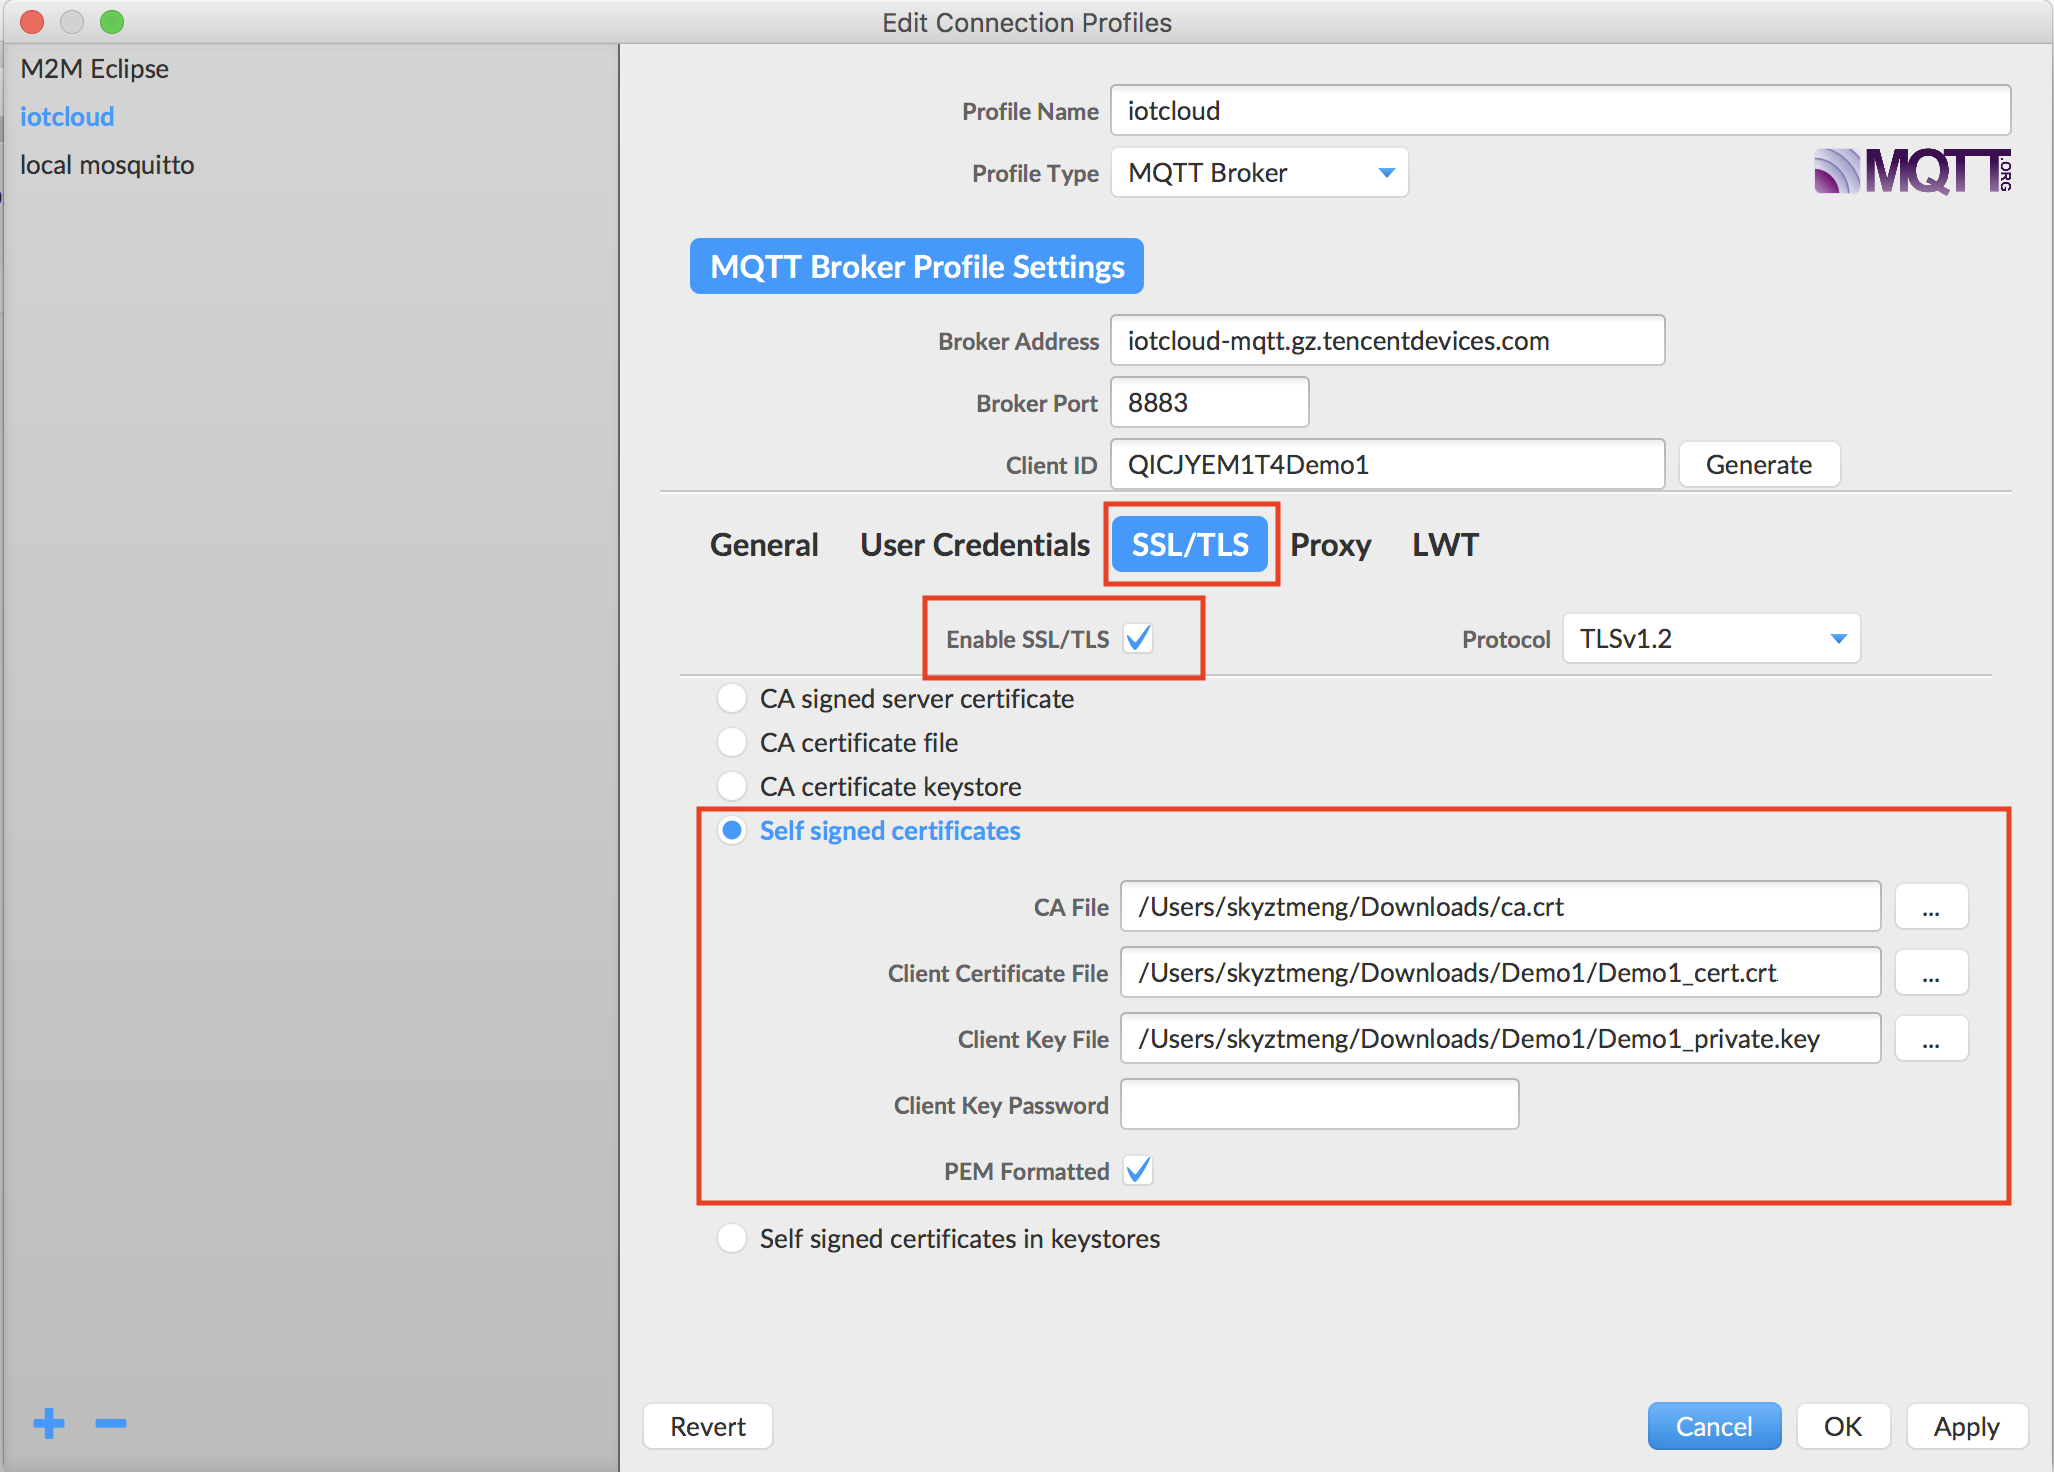
Task: Select the local mosquitto profile
Action: (106, 164)
